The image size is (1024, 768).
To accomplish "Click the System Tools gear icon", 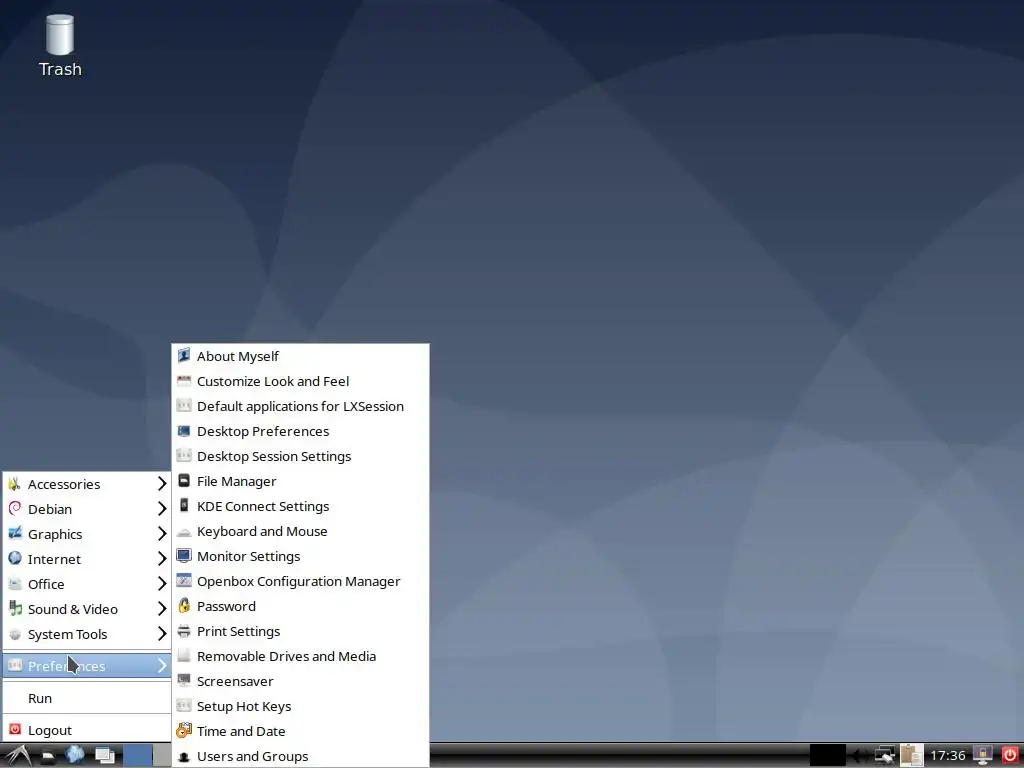I will 15,633.
